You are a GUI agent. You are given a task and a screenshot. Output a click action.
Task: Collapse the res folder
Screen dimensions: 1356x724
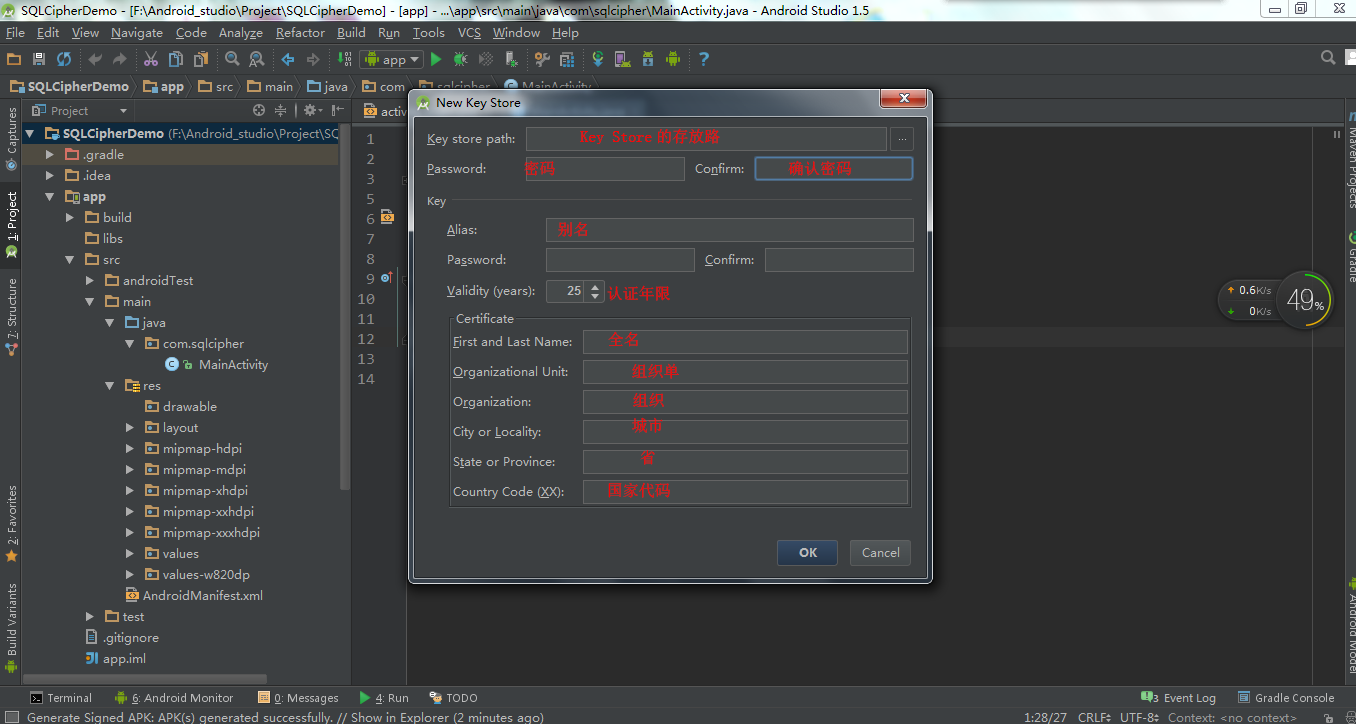(110, 386)
